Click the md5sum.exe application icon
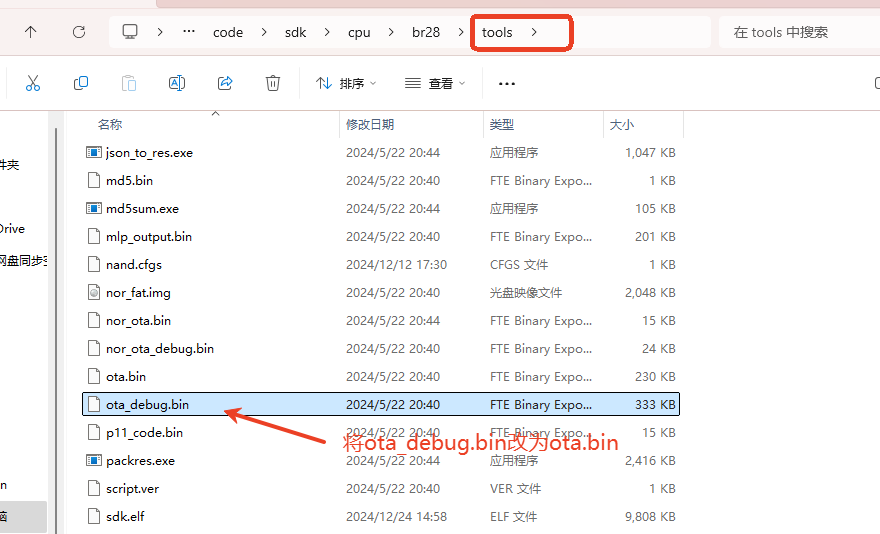This screenshot has width=880, height=534. click(94, 208)
